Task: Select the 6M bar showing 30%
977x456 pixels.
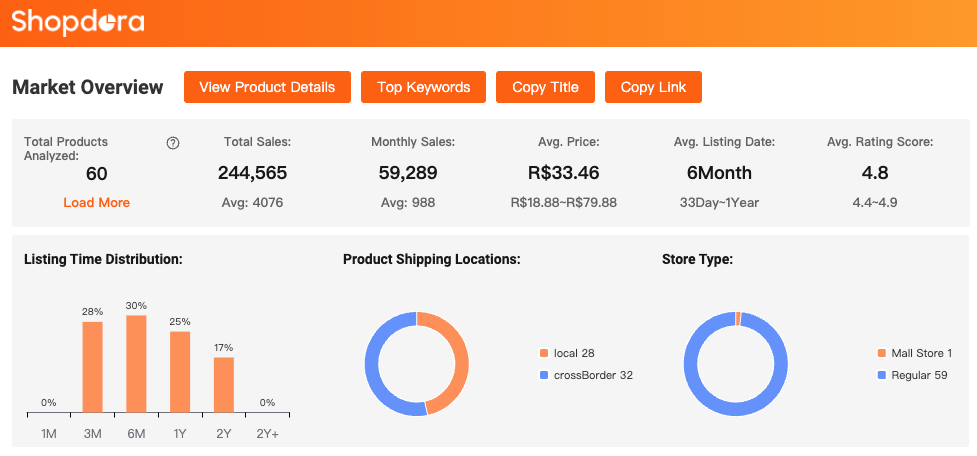Action: click(x=136, y=363)
